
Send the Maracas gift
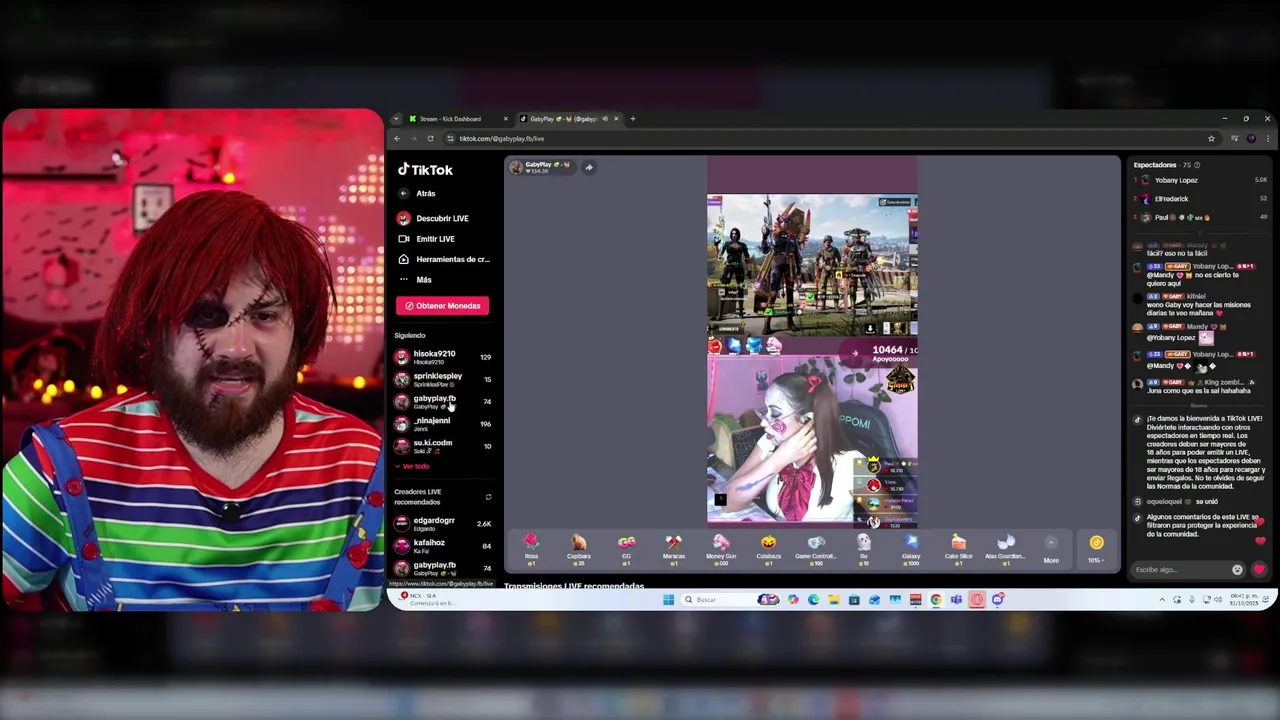tap(674, 548)
